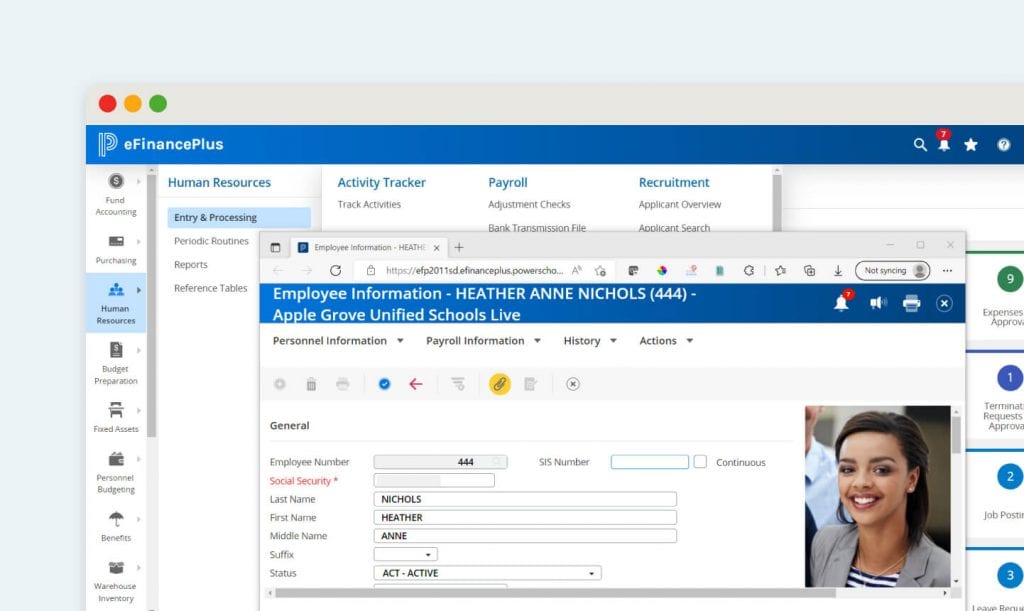Click the notes/edit icon next to the paperclip
The width and height of the screenshot is (1024, 611).
tap(530, 383)
